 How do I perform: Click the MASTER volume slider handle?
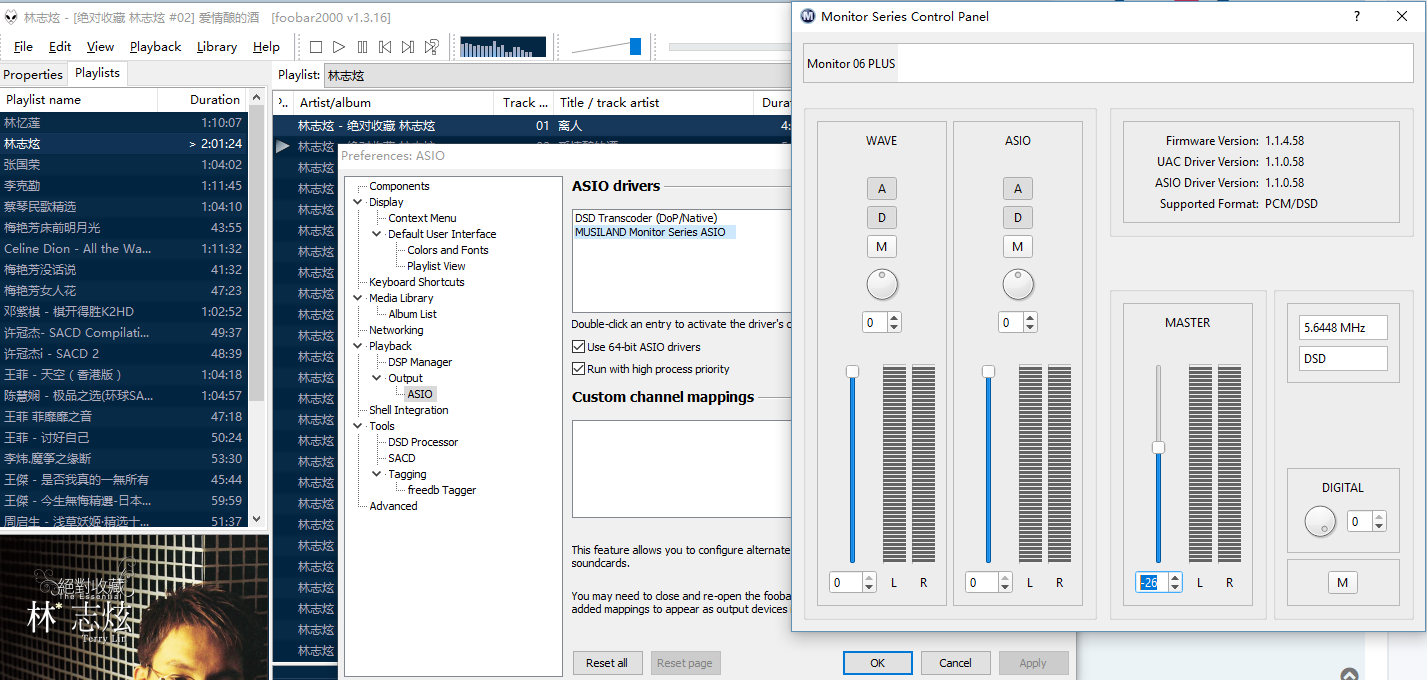pos(1158,448)
